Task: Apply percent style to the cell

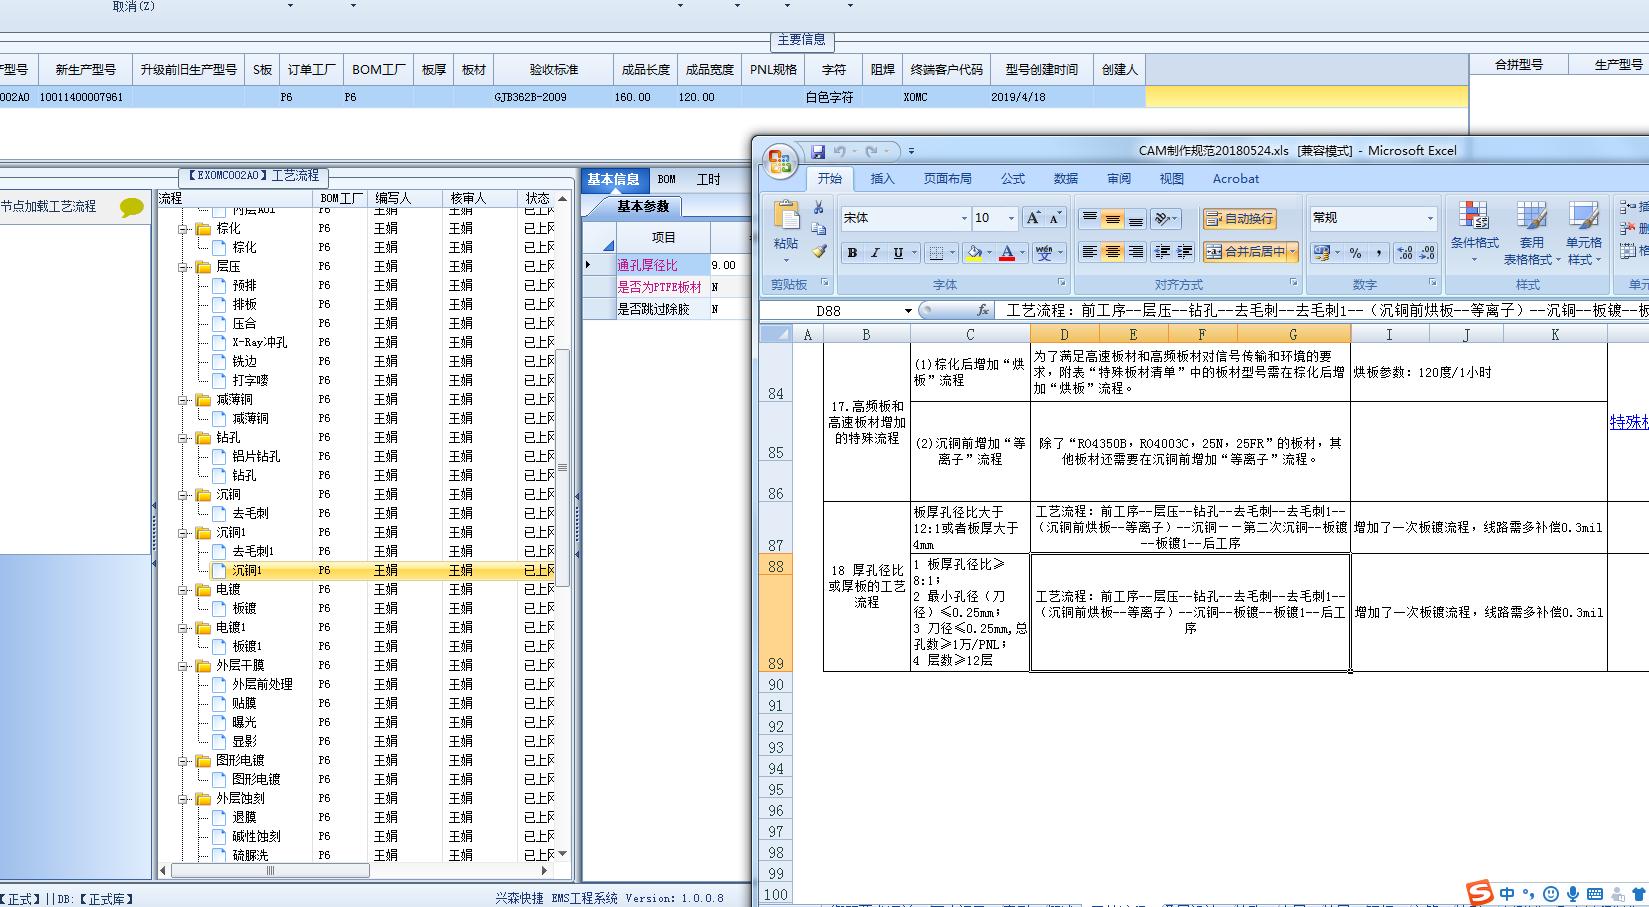Action: click(1355, 253)
